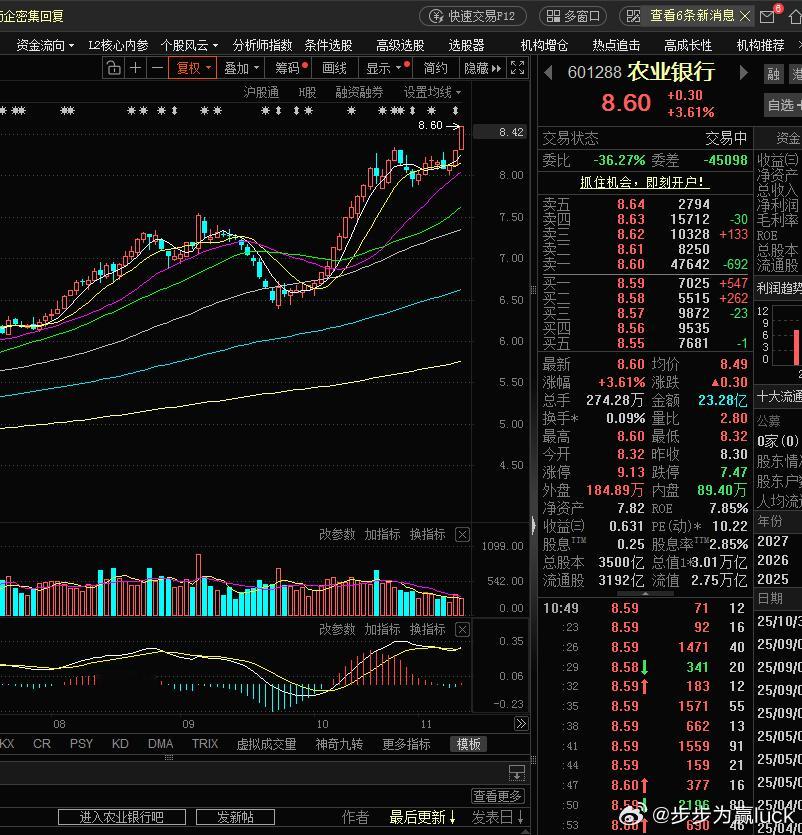Open 高成长性 menu item
The width and height of the screenshot is (802, 835).
[688, 45]
